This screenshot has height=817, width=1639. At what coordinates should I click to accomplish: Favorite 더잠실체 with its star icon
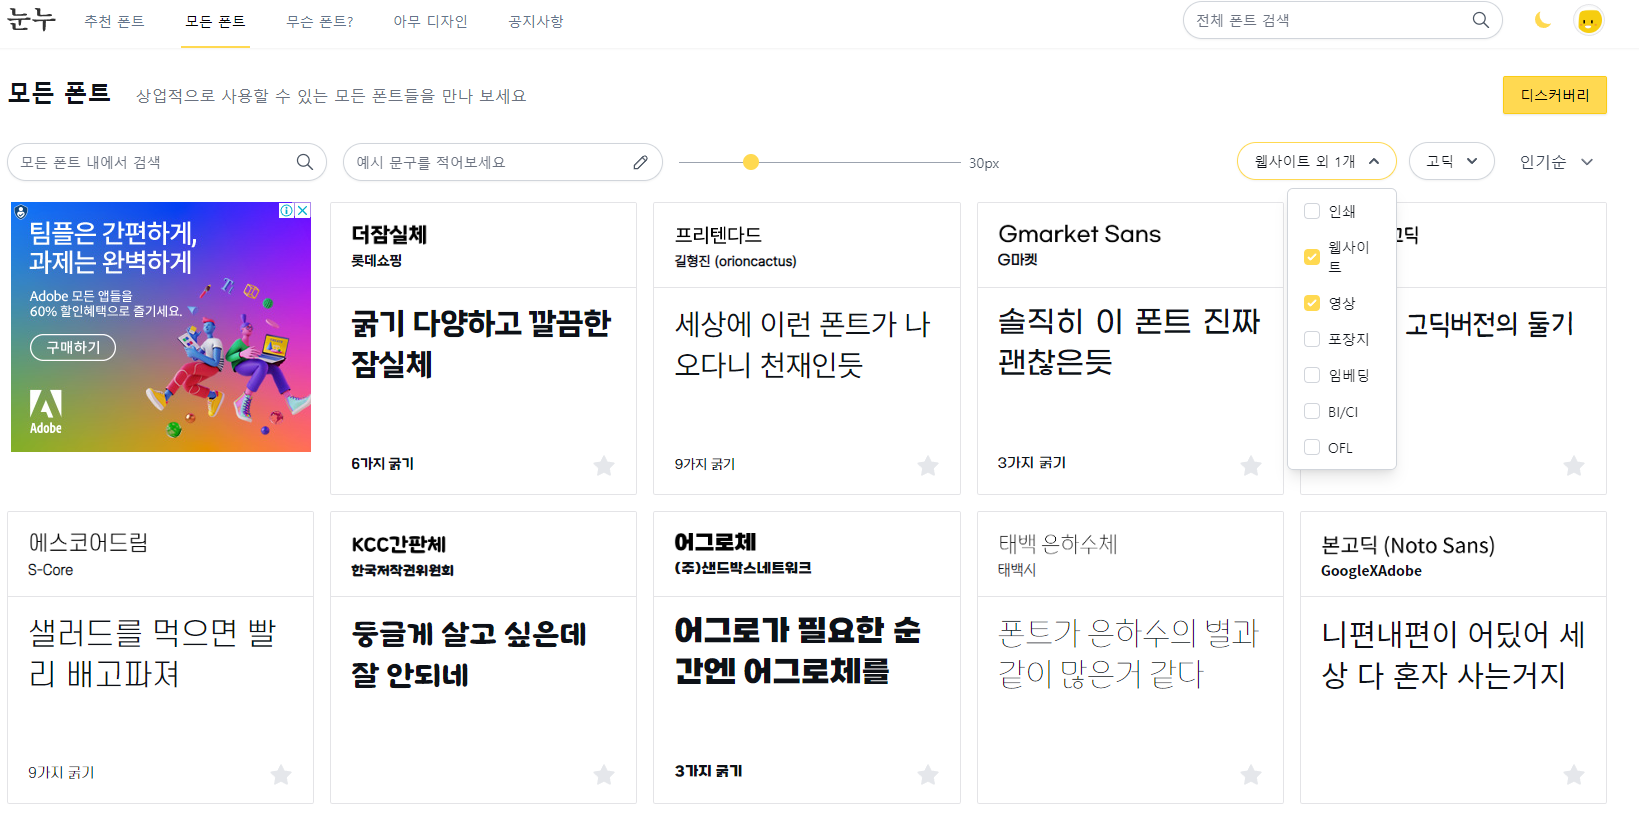pos(604,465)
